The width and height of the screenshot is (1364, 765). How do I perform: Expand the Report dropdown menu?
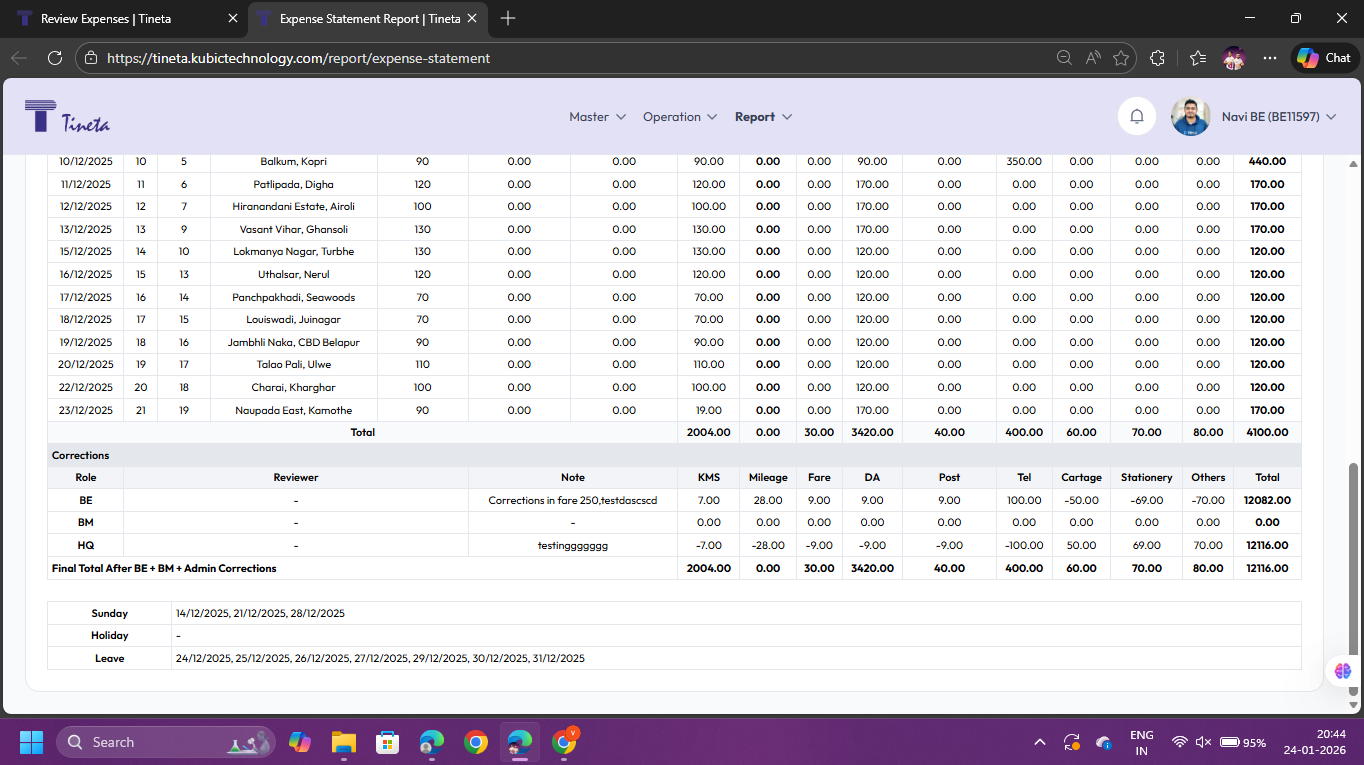pos(763,117)
